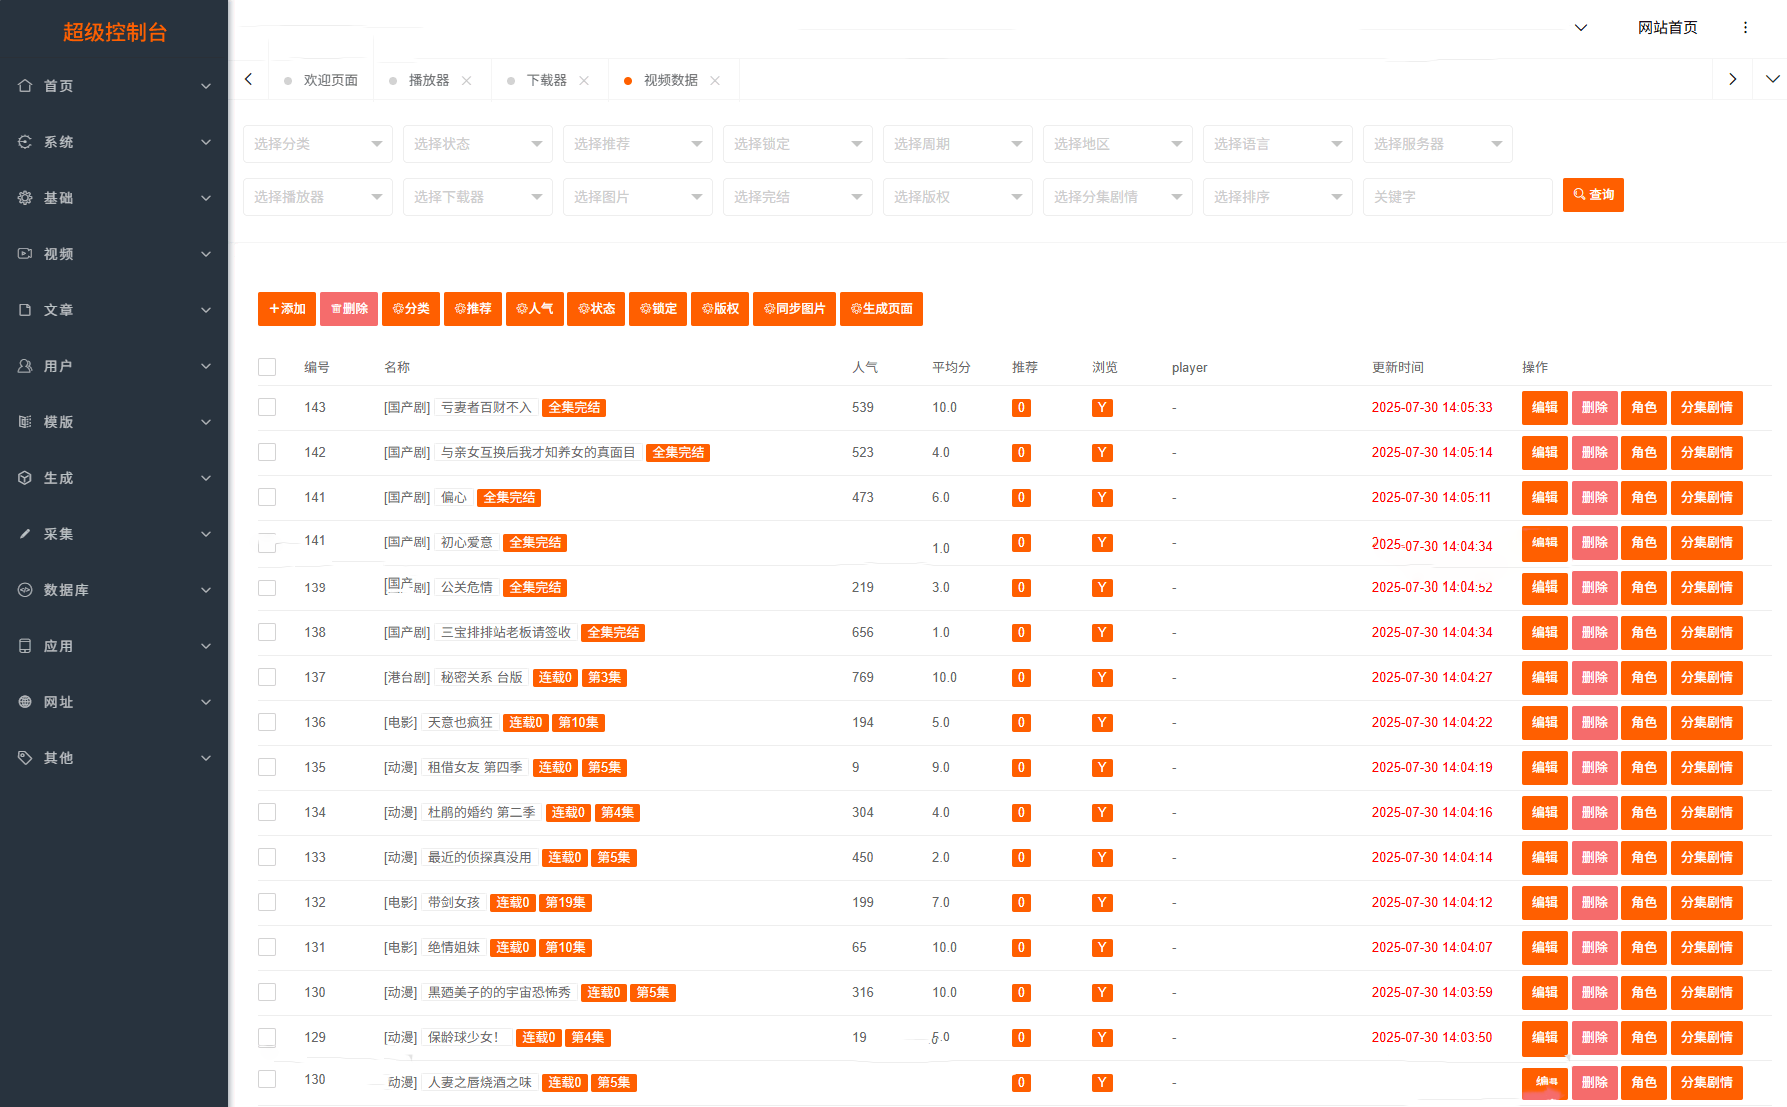
Task: Click 编辑 on row 143
Action: [x=1544, y=407]
